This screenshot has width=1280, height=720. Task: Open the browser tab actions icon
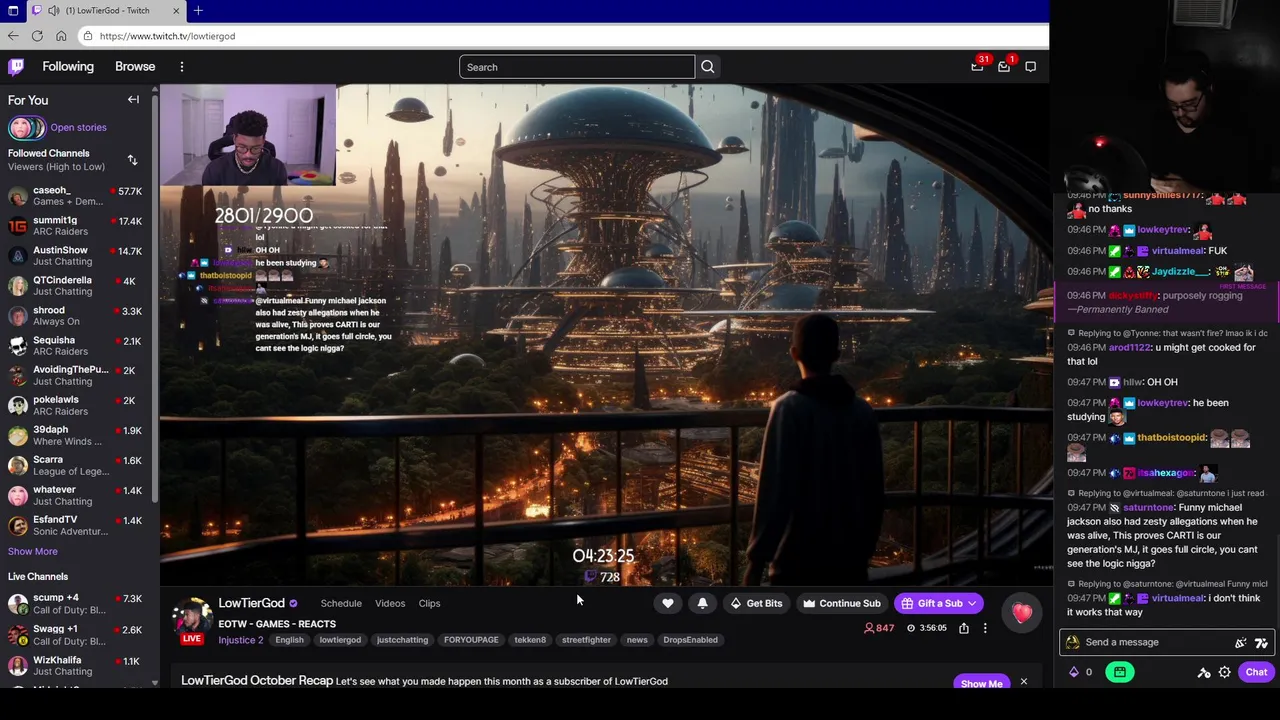(13, 10)
